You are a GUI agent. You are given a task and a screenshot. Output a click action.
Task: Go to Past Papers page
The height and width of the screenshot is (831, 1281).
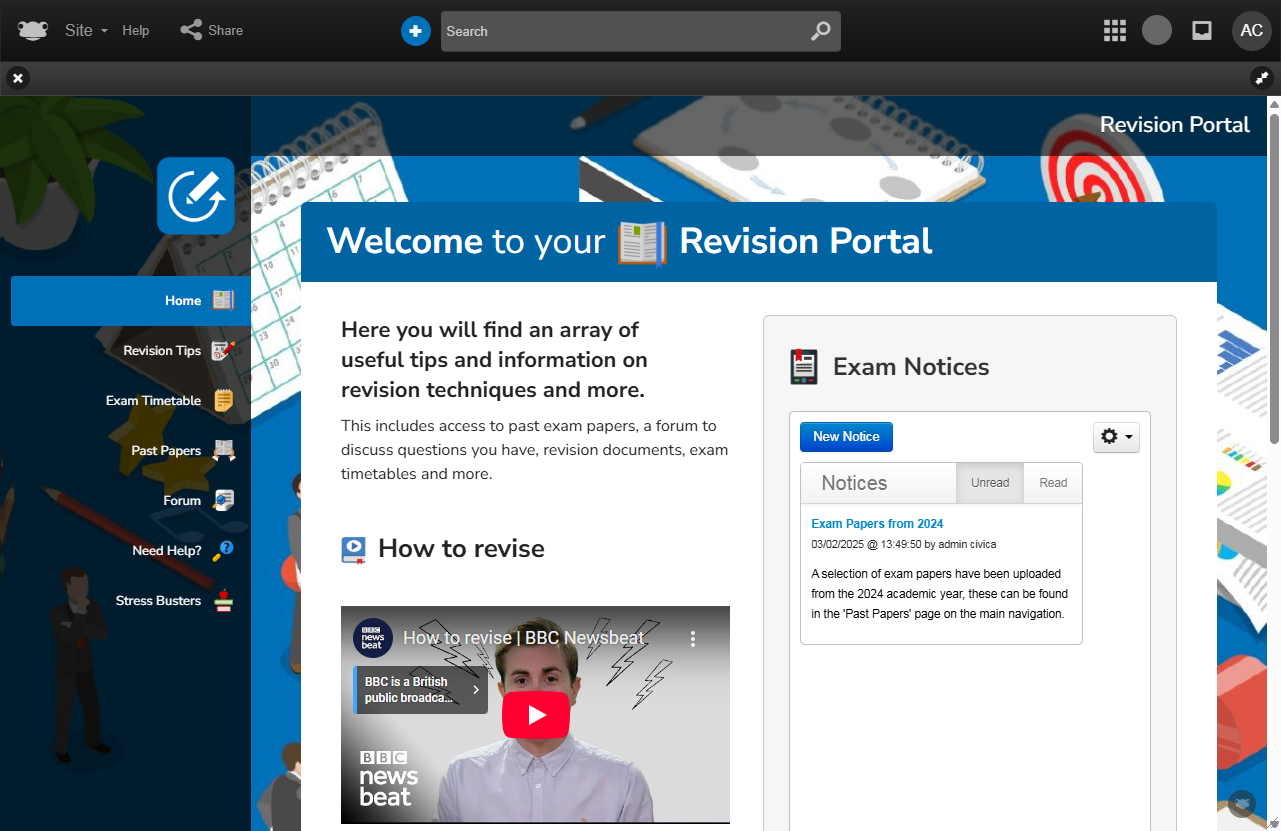(x=166, y=451)
